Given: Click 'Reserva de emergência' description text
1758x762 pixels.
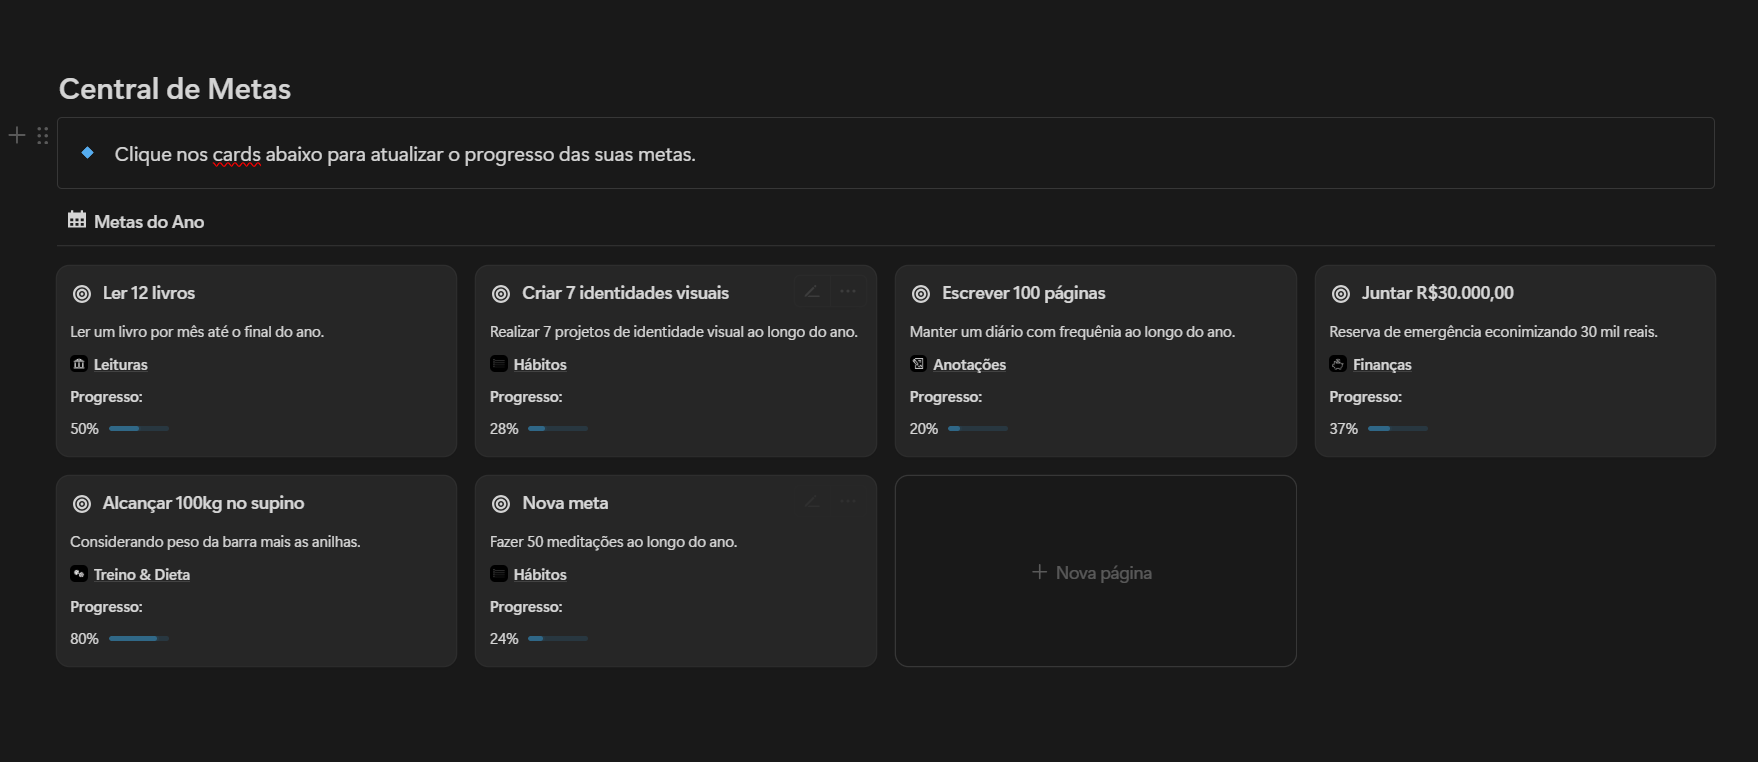Looking at the screenshot, I should pyautogui.click(x=1493, y=332).
